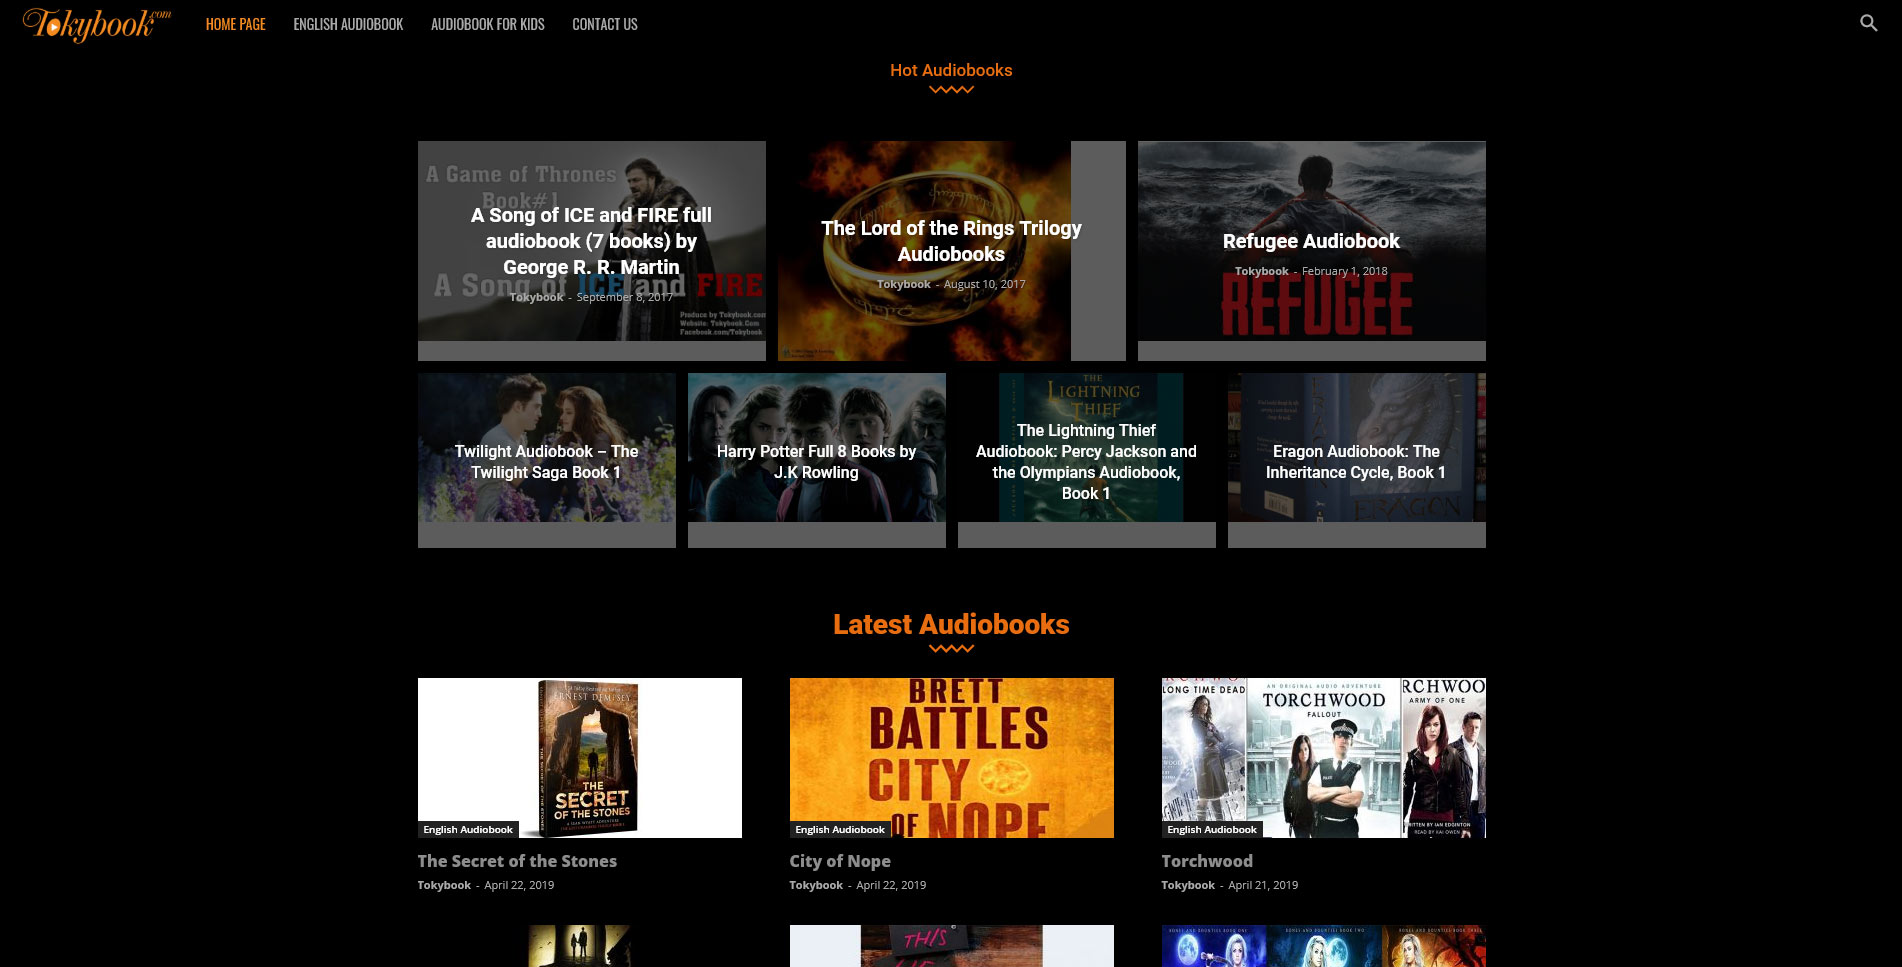Open Torchwood title link
Screen dimensions: 1902x967
click(1207, 861)
